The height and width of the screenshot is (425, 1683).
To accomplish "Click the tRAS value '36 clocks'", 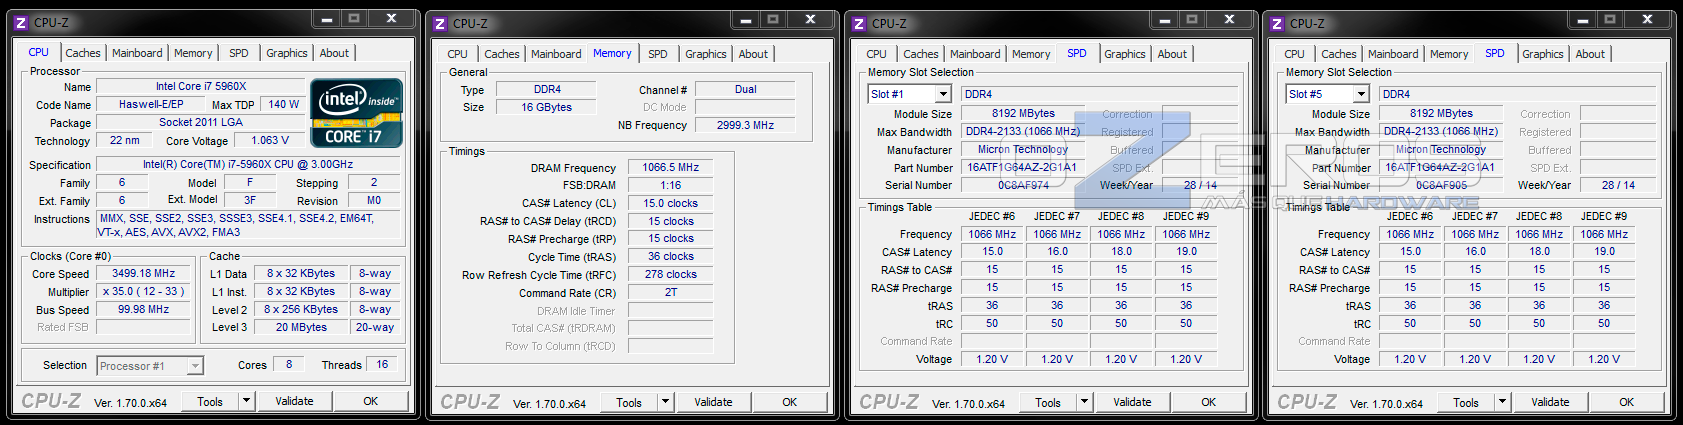I will pyautogui.click(x=671, y=256).
